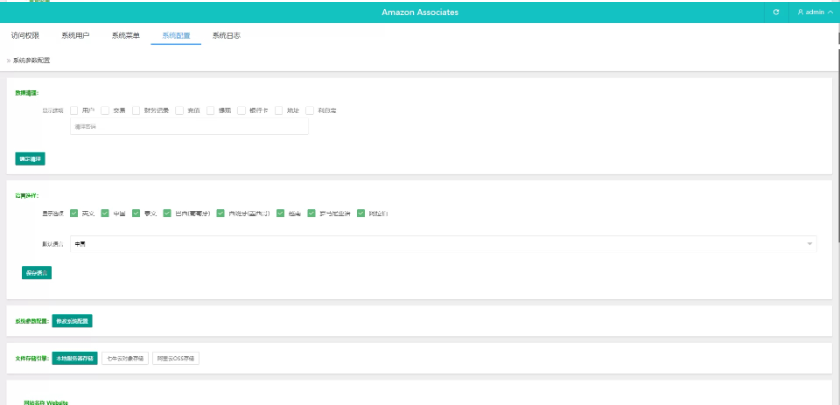Image resolution: width=840 pixels, height=405 pixels.
Task: Check the 地址 cleanup checkbox
Action: click(279, 110)
